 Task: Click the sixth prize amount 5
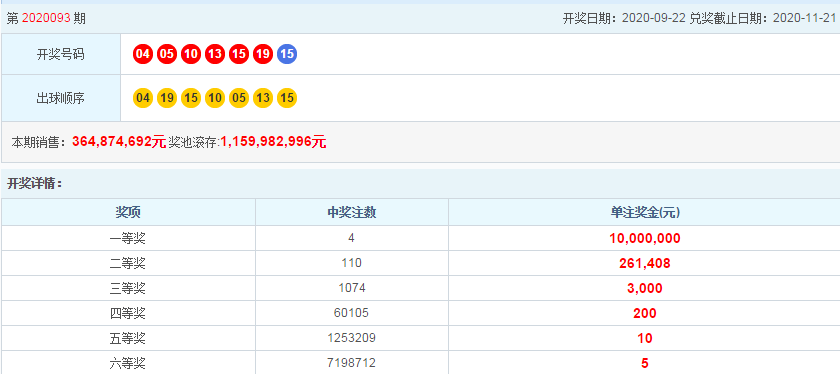(645, 363)
